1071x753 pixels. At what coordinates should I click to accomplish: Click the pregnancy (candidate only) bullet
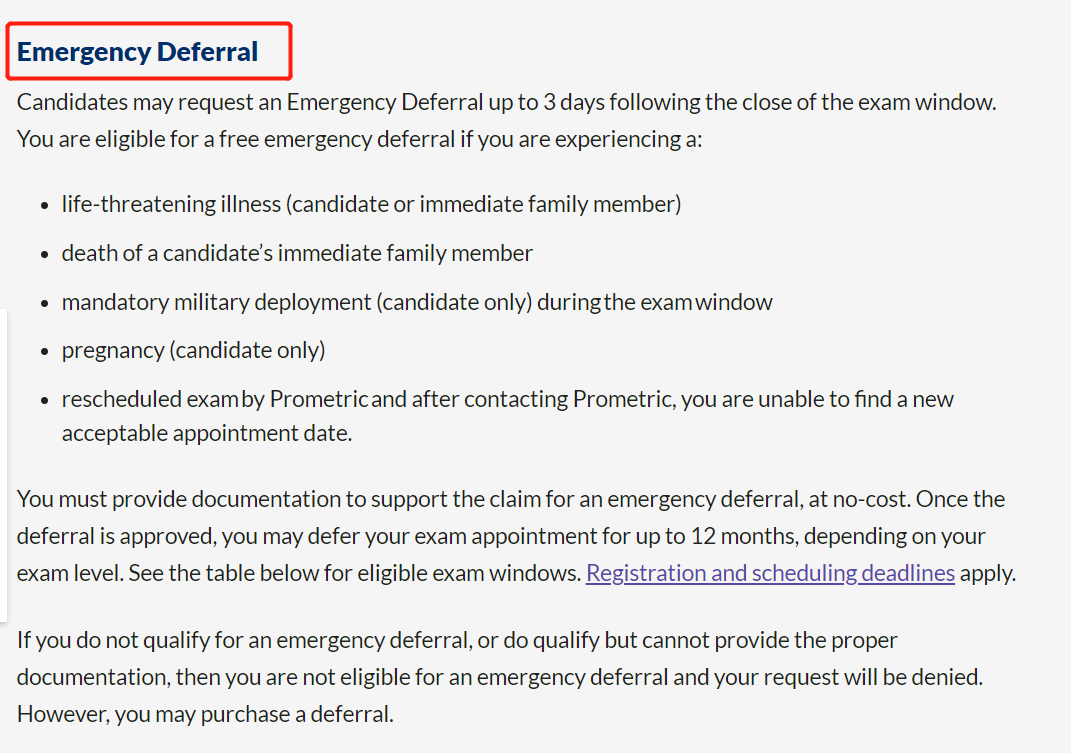pos(193,350)
